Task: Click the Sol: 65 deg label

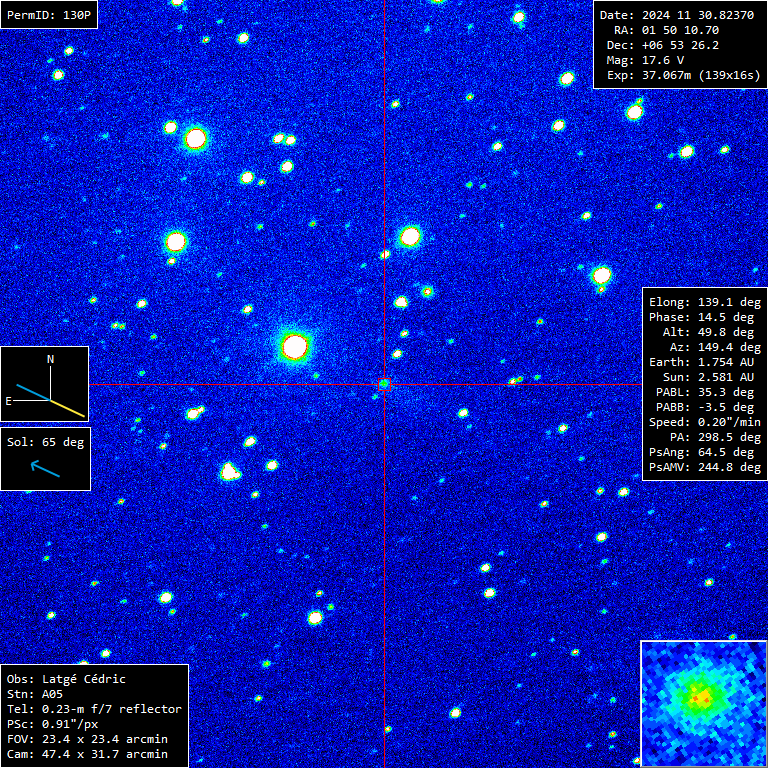Action: [x=46, y=441]
